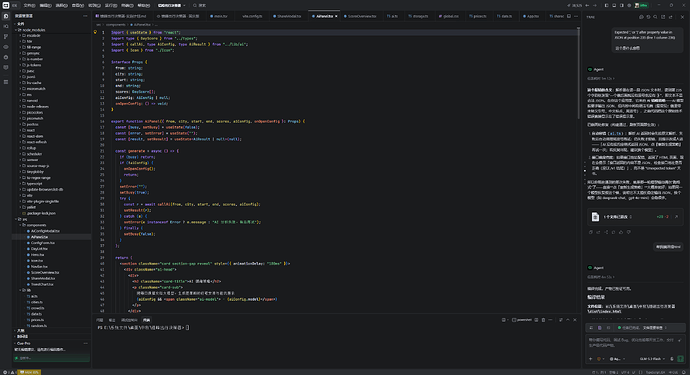Click navigate forward arrow in title bar
The height and width of the screenshot is (375, 690).
click(595, 5)
